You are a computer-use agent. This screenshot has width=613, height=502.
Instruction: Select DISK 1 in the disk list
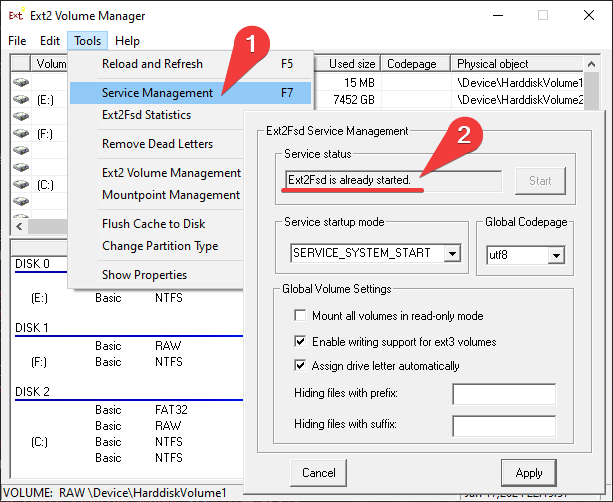tap(32, 328)
